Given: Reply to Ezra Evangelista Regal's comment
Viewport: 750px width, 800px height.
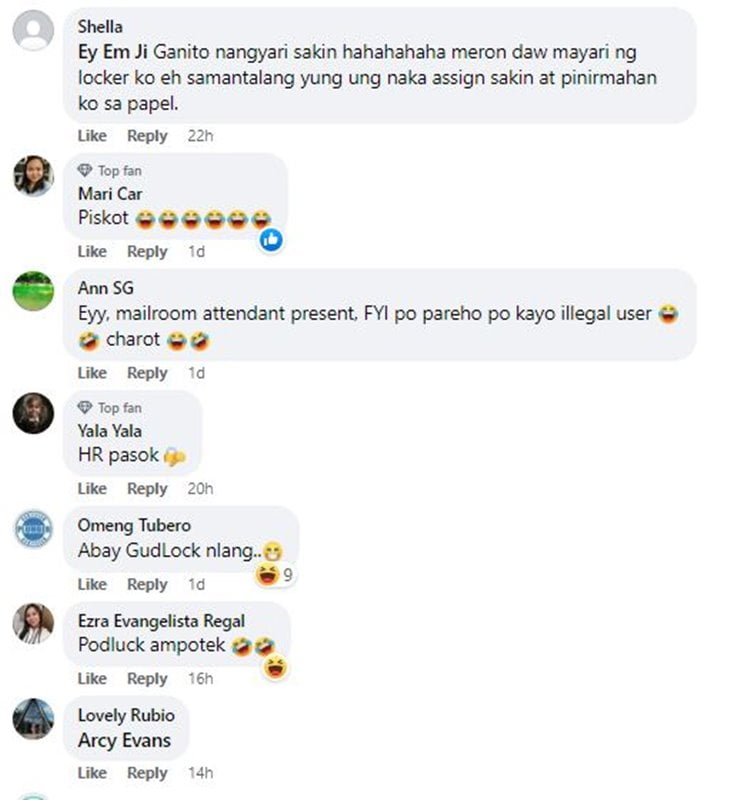Looking at the screenshot, I should click(x=147, y=679).
